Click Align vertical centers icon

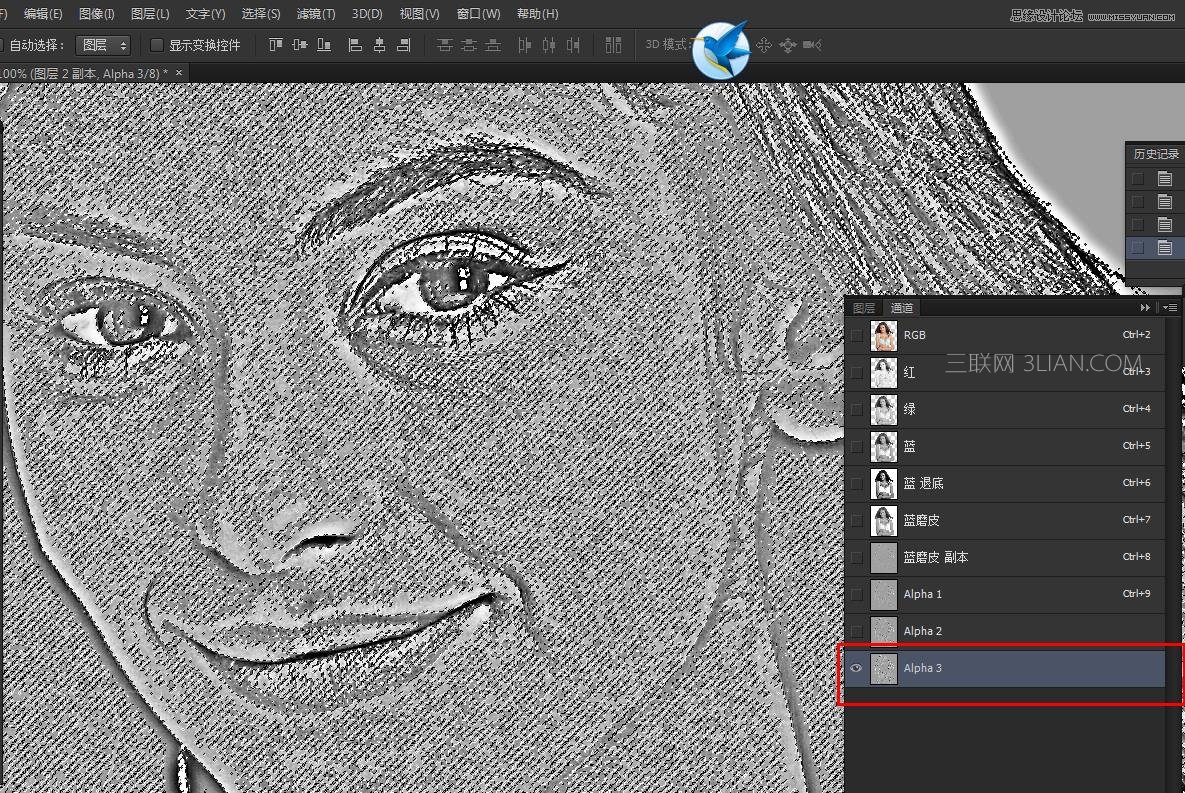click(x=300, y=45)
